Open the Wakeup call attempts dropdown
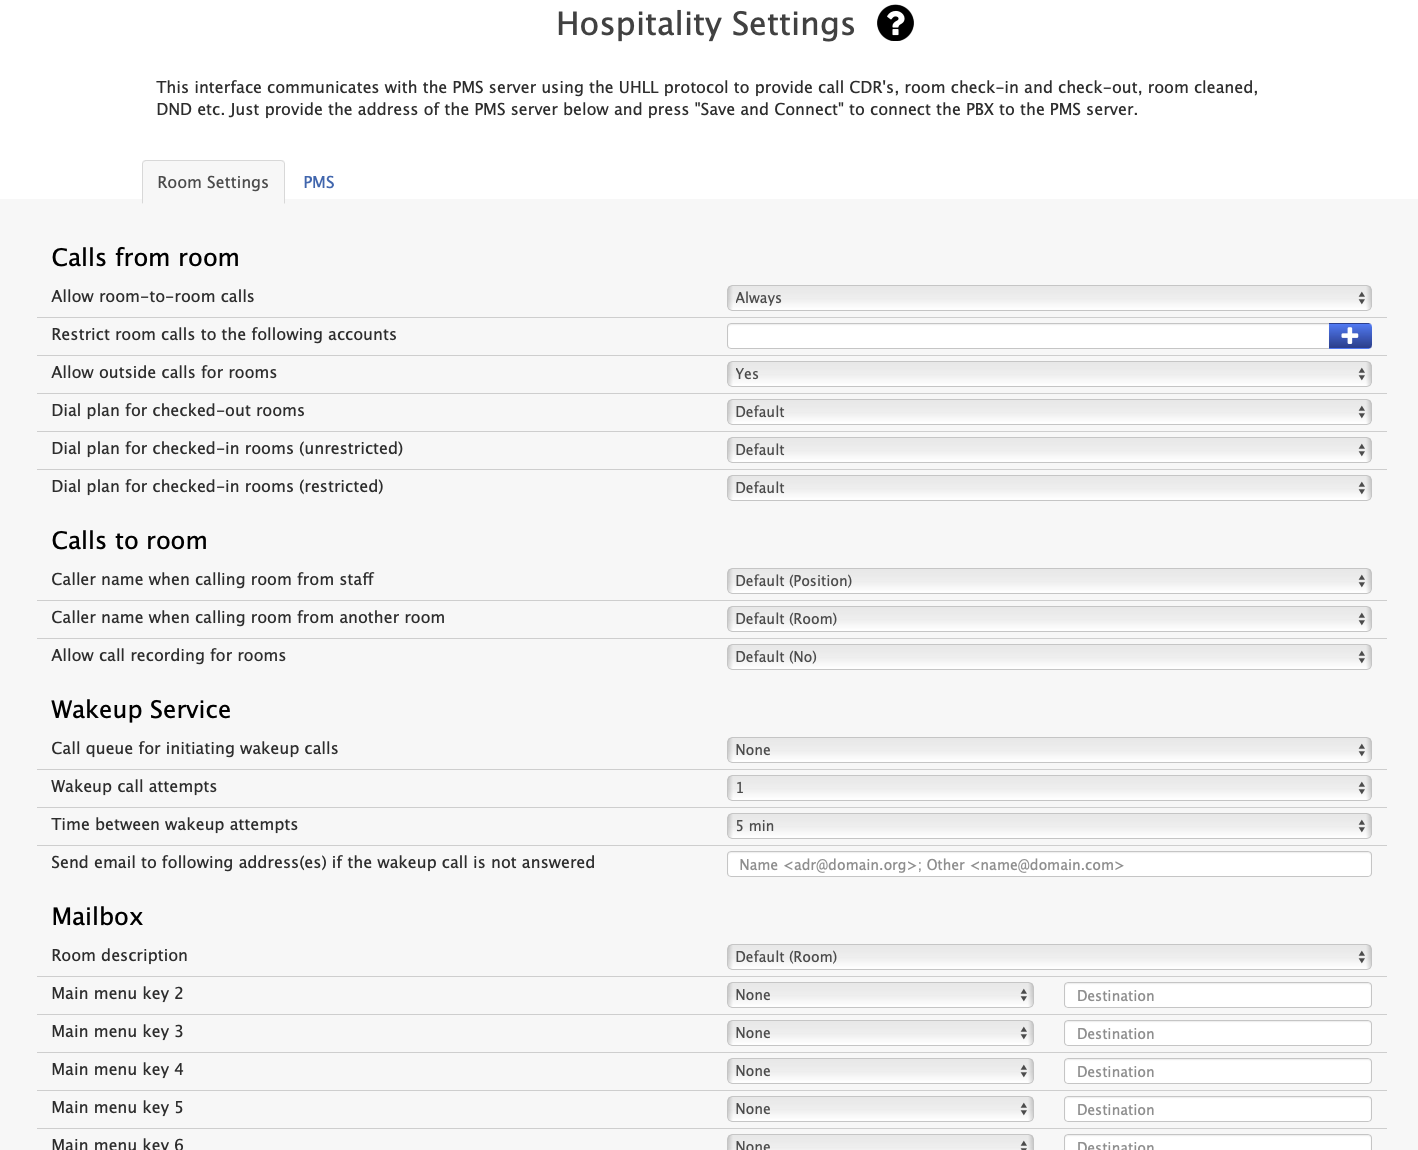The width and height of the screenshot is (1418, 1150). [x=1048, y=788]
